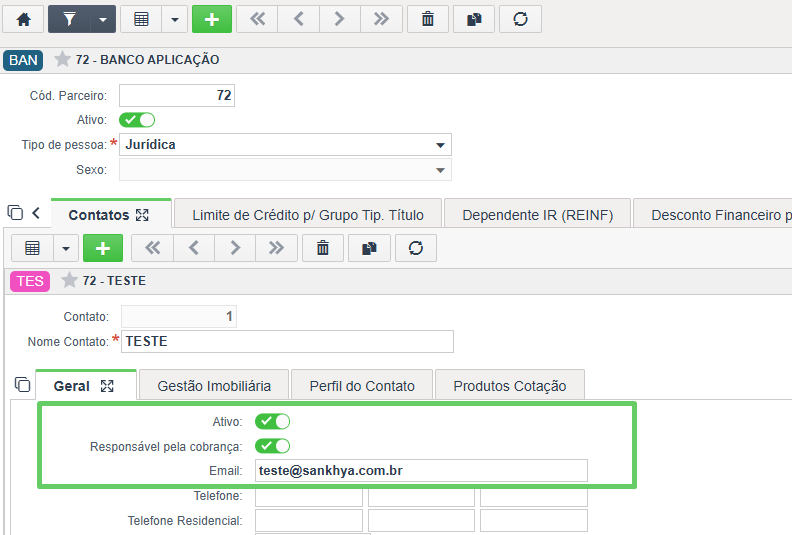
Task: Maximize the Geral tab panel
Action: click(x=107, y=386)
